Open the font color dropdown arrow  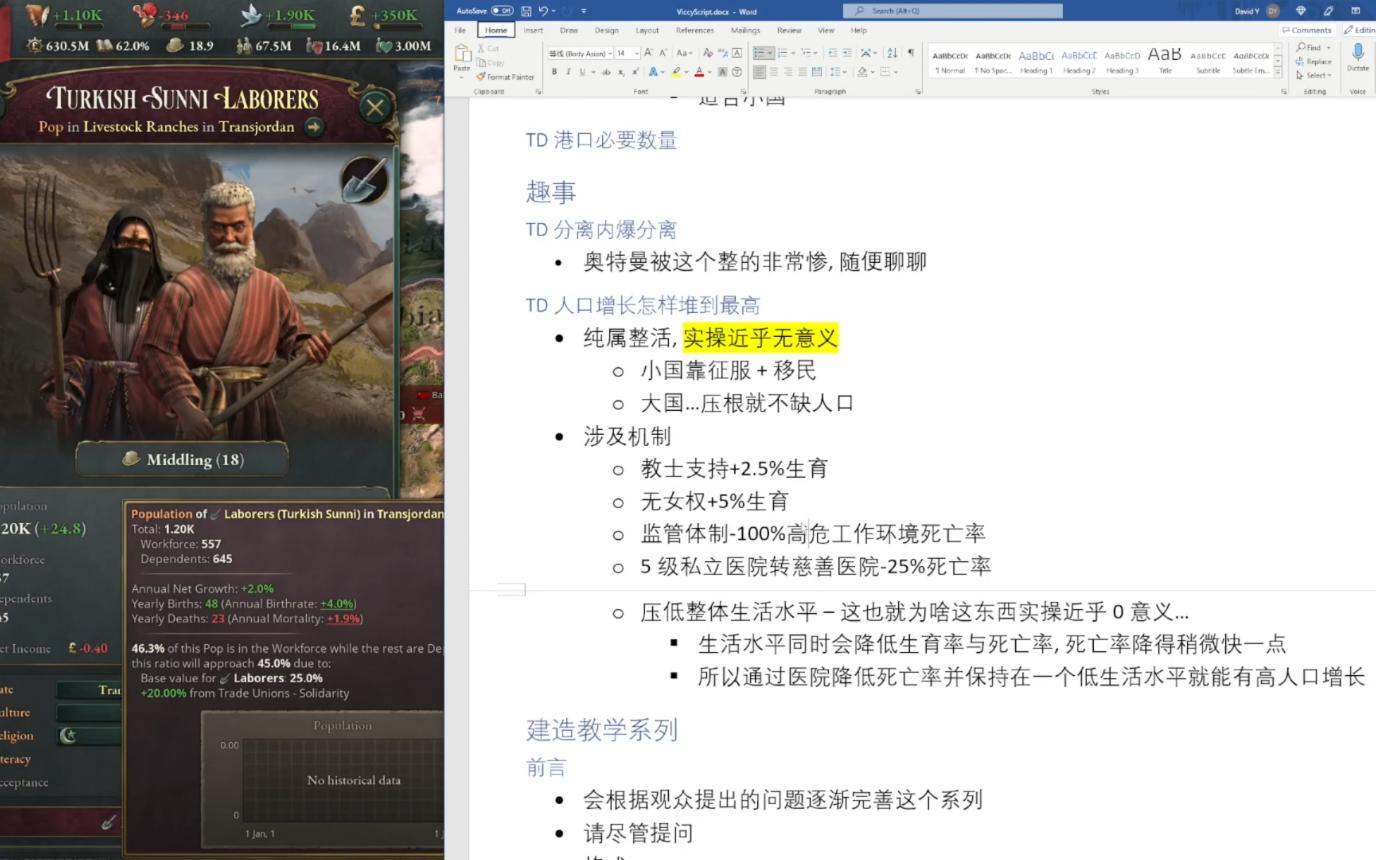(x=709, y=72)
